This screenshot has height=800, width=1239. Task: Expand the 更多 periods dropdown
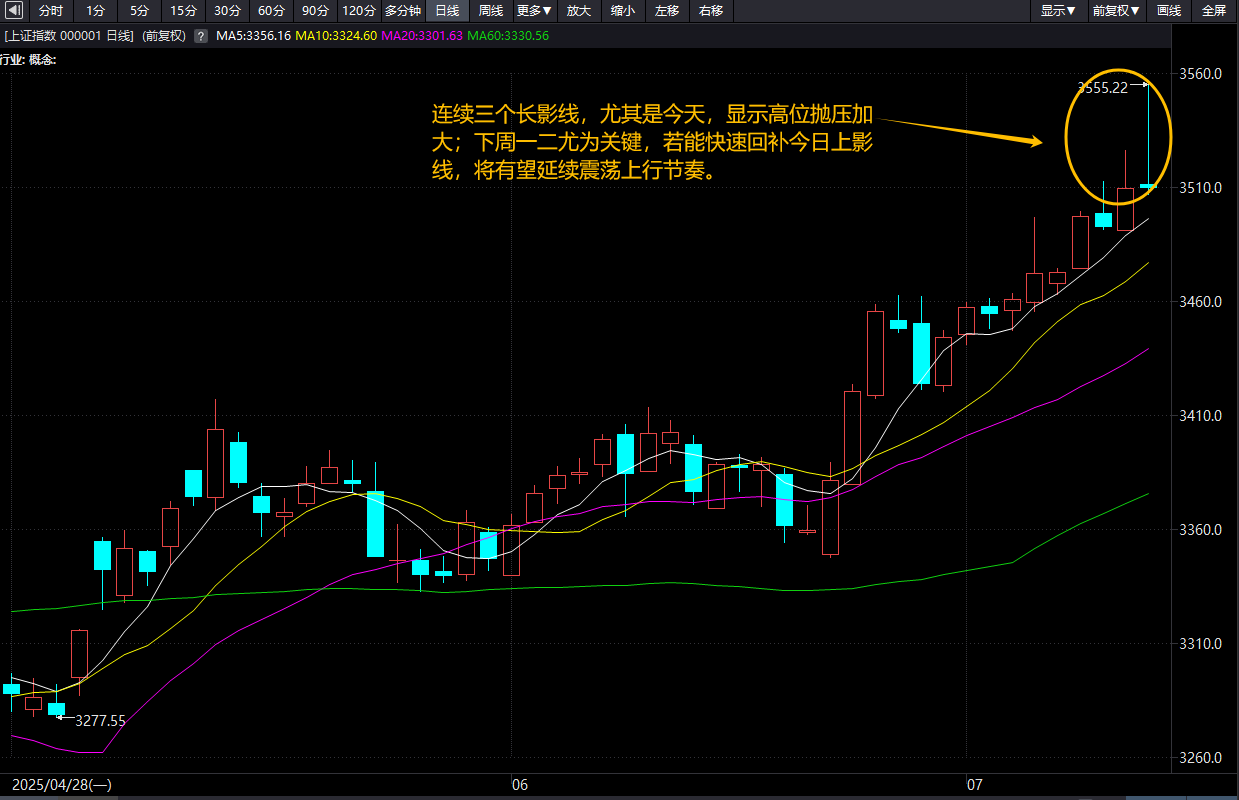[x=535, y=11]
